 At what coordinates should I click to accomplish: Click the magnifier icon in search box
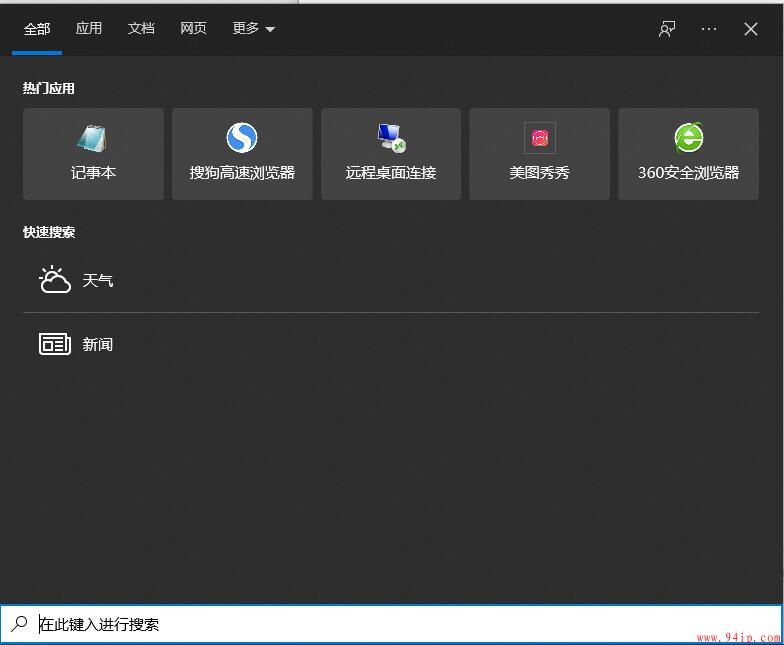pyautogui.click(x=20, y=624)
